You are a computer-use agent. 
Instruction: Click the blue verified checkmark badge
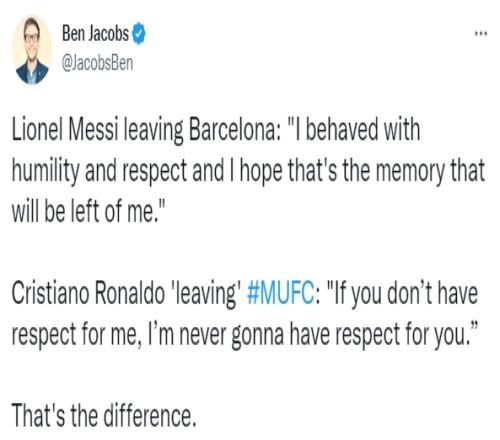(139, 34)
